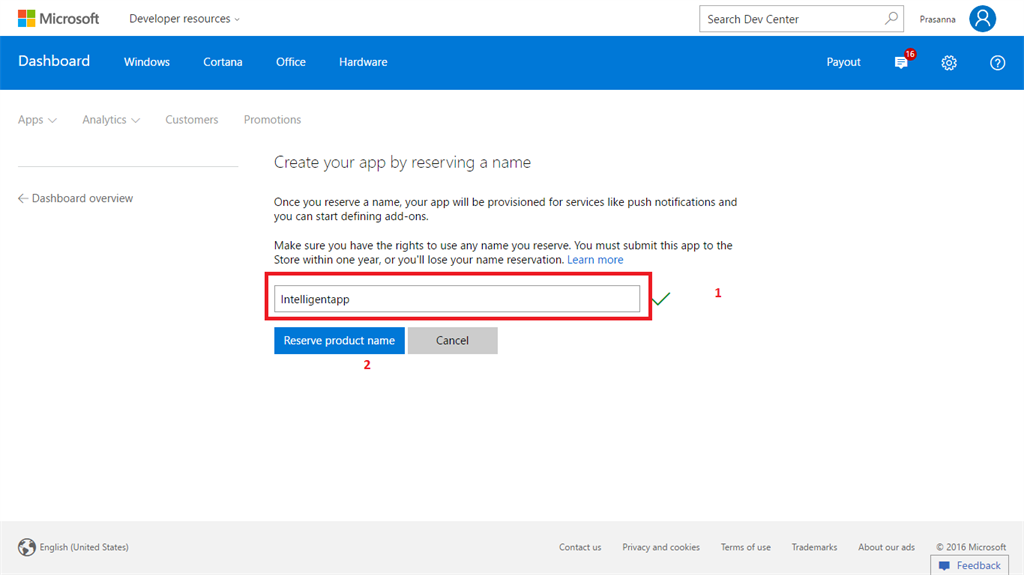1024x575 pixels.
Task: Go to the Dashboard home
Action: [54, 61]
